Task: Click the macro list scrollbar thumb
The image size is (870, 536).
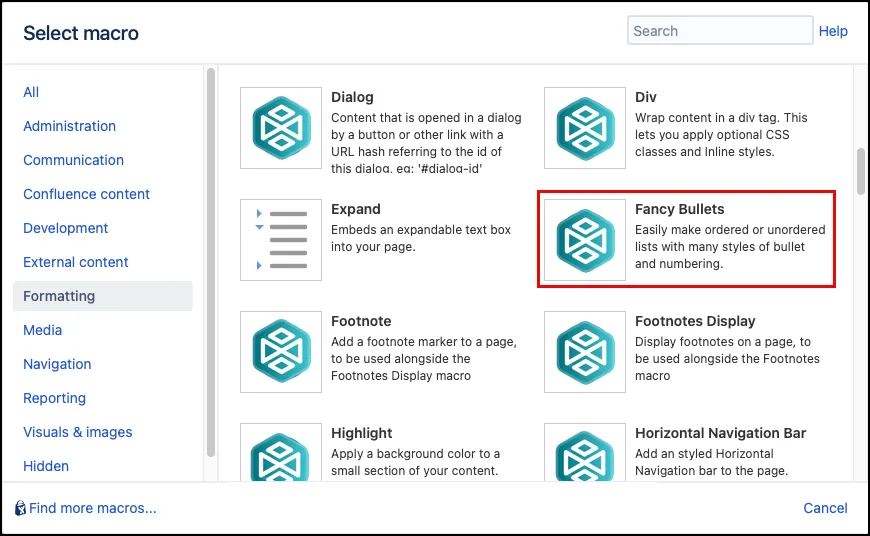Action: (x=861, y=171)
